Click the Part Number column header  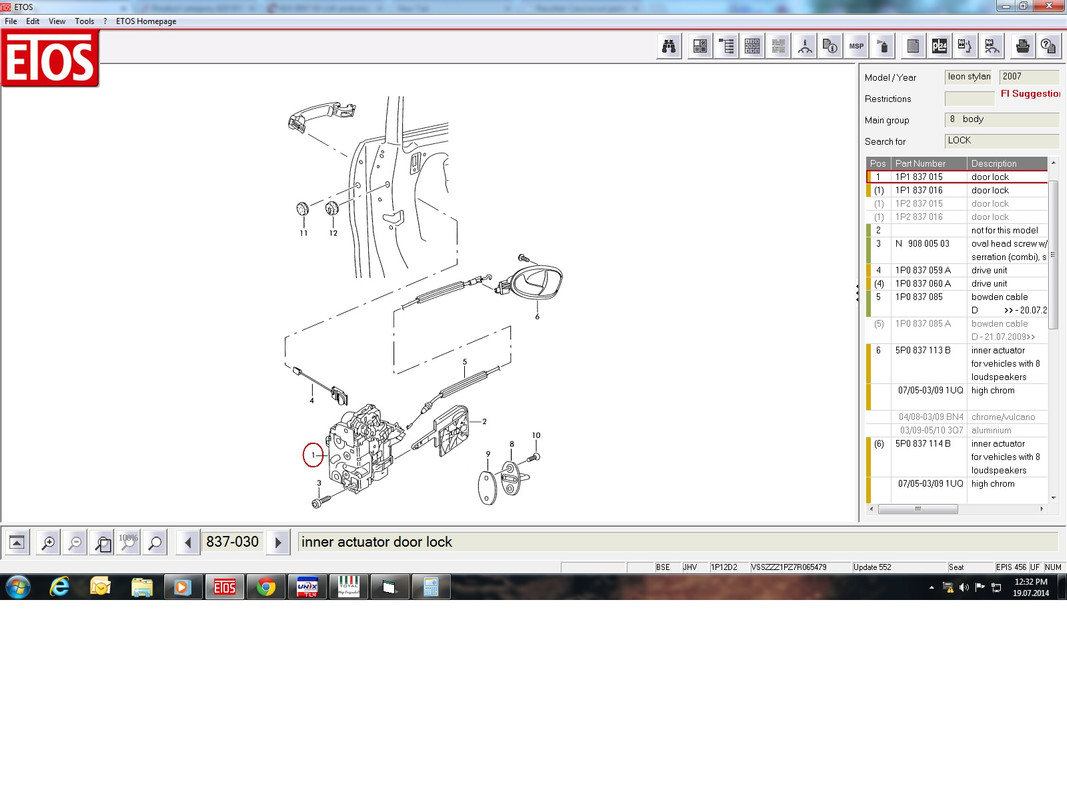pos(929,163)
